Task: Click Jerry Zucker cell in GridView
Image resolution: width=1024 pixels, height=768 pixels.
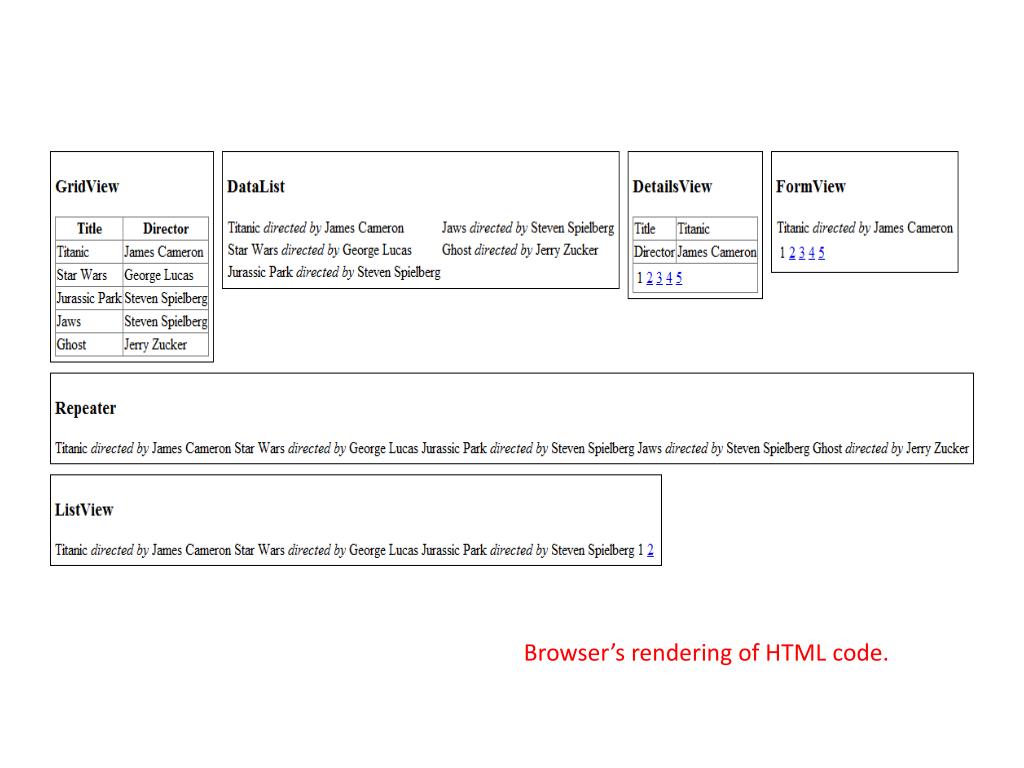Action: (166, 344)
